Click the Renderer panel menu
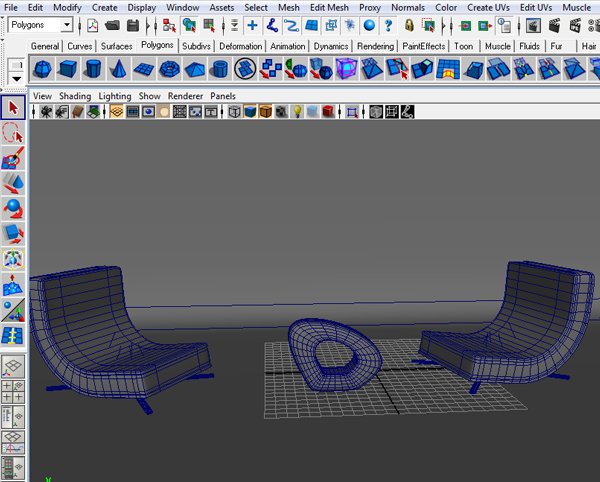Viewport: 600px width, 482px height. 184,96
